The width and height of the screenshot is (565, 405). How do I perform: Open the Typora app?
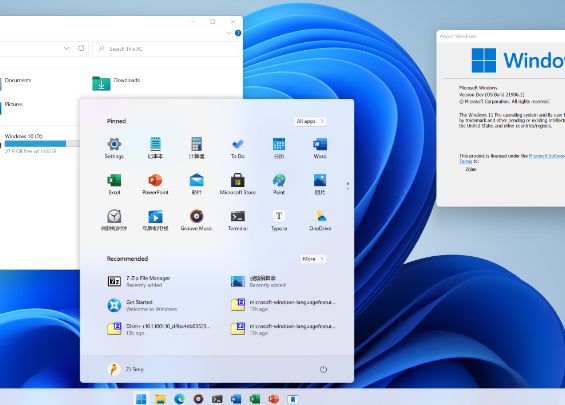[279, 220]
